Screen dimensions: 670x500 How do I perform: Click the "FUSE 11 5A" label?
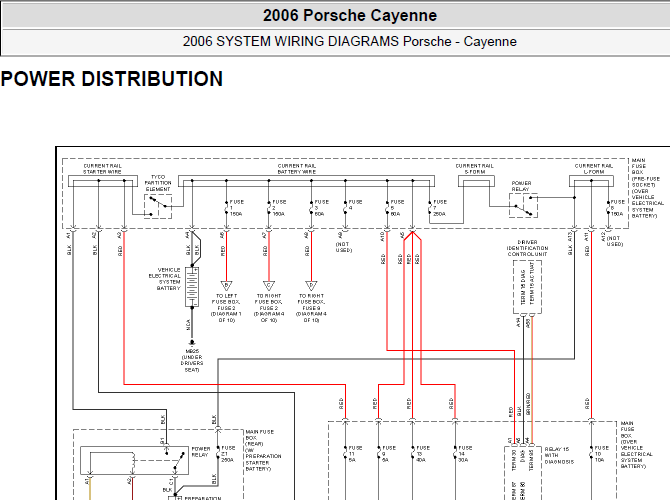(x=355, y=454)
